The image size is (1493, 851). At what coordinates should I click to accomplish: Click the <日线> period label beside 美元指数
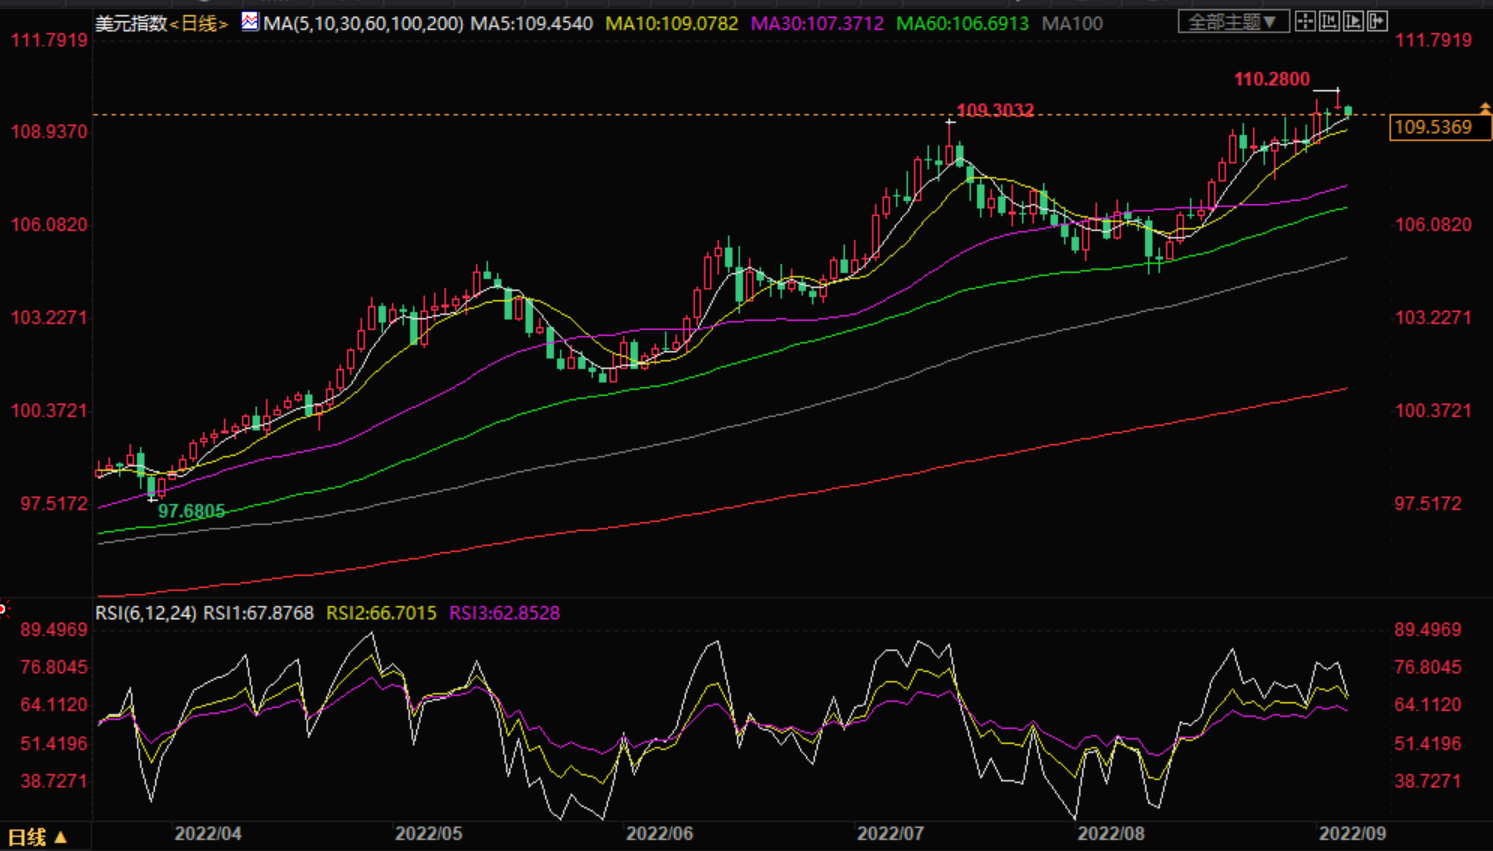199,23
